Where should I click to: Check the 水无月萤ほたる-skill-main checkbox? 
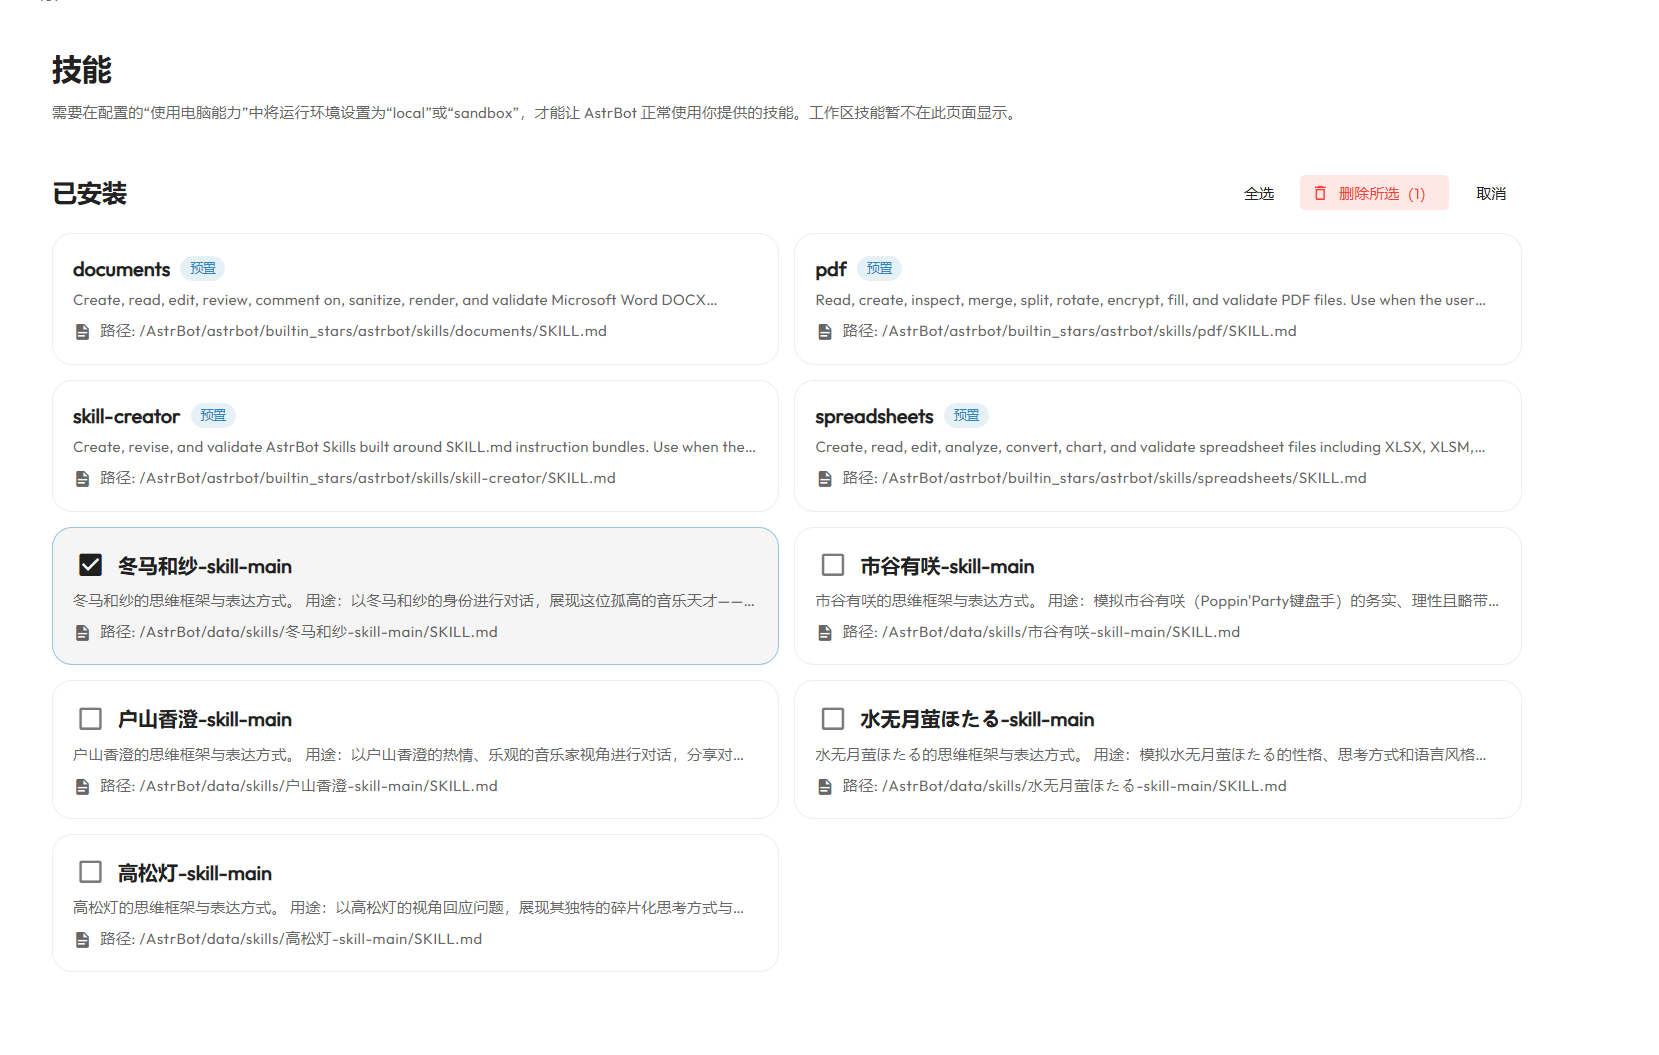click(x=832, y=719)
